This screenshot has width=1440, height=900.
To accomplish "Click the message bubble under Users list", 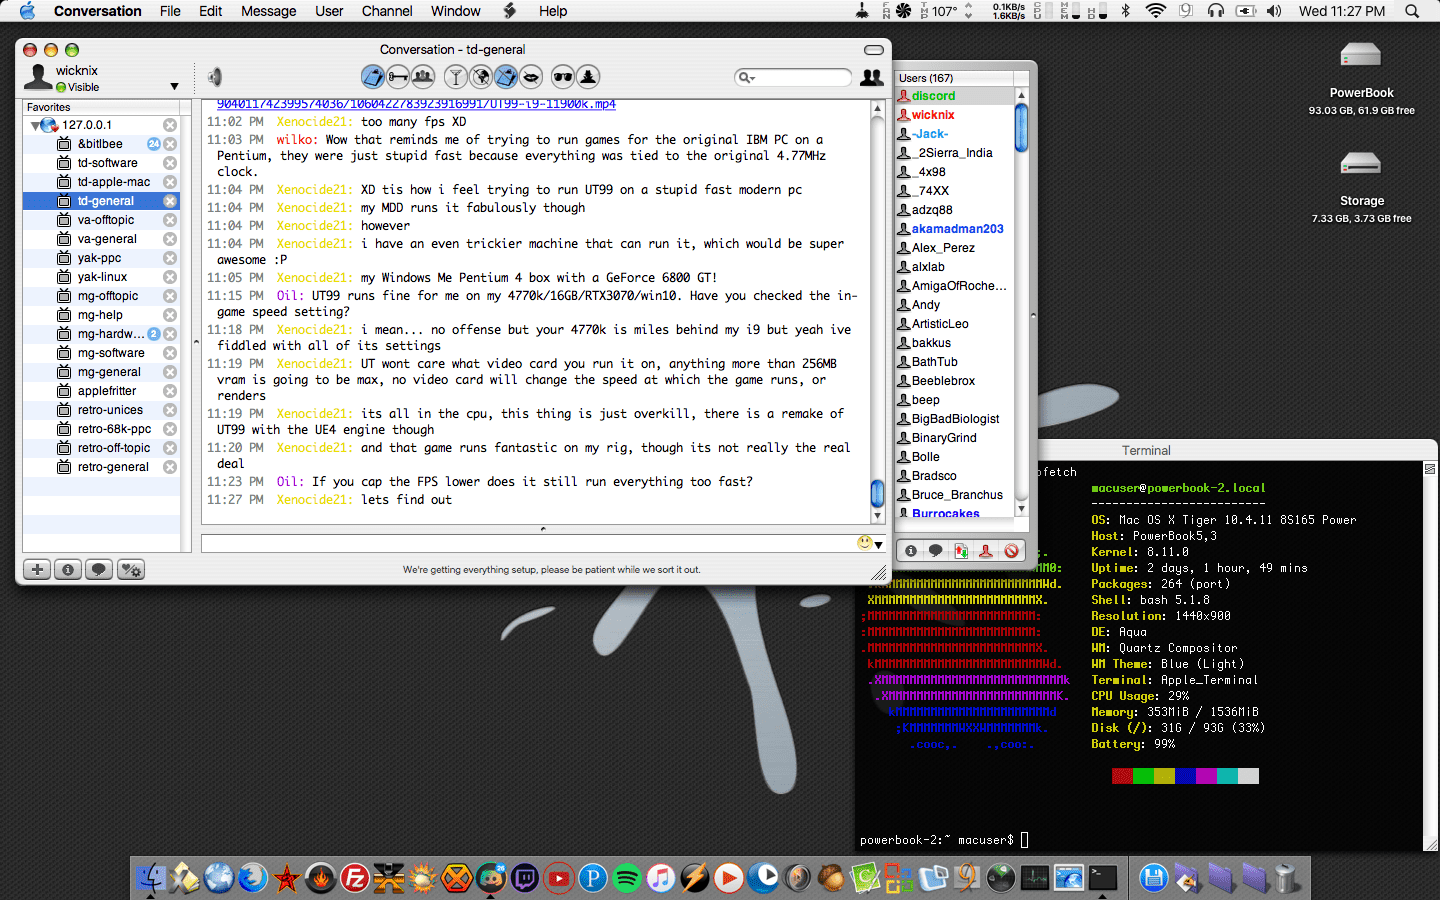I will (935, 551).
